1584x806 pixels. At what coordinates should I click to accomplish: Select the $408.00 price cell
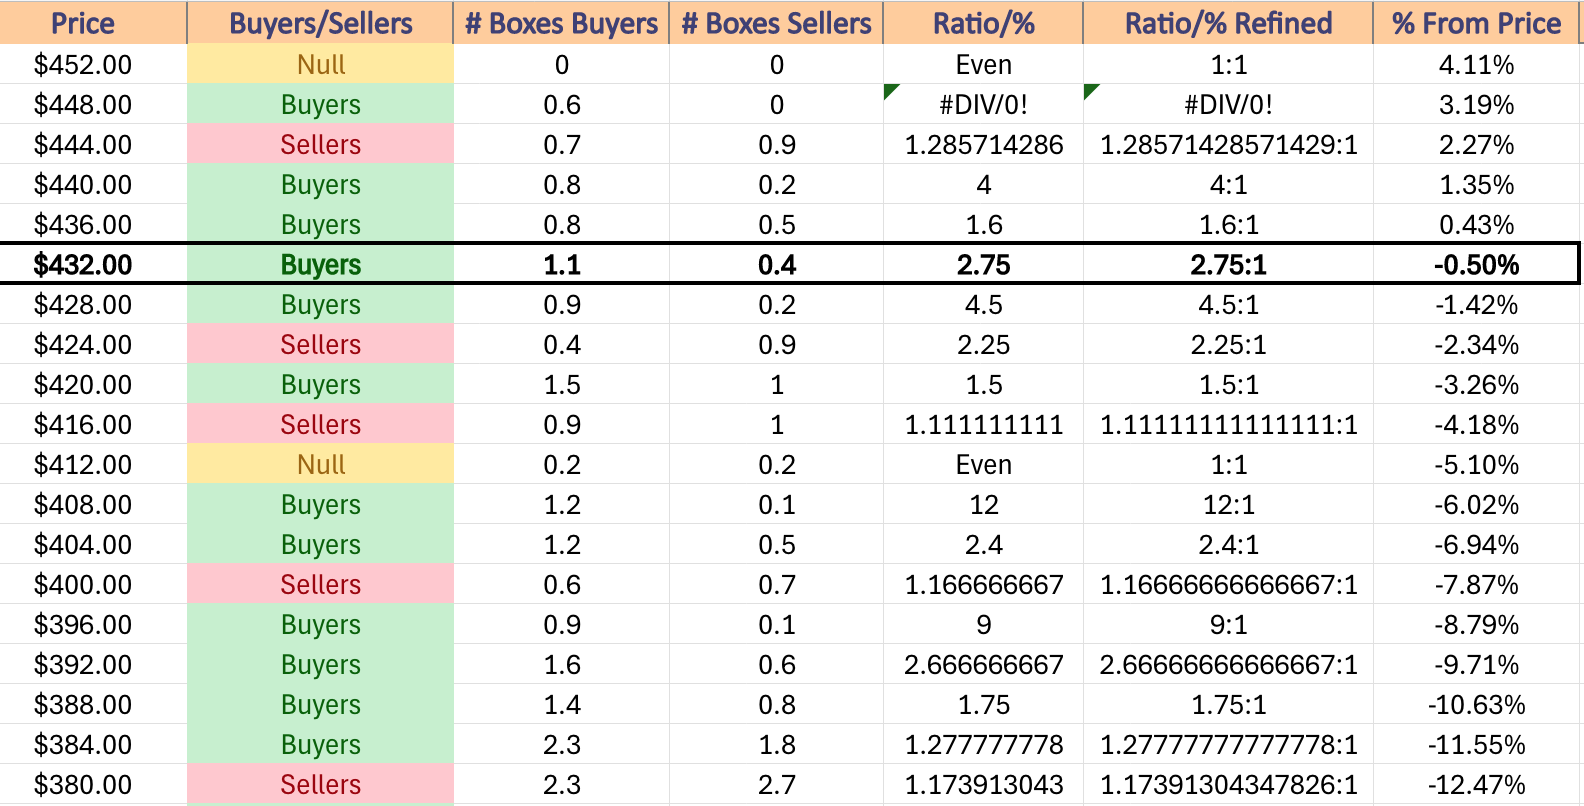(x=93, y=504)
